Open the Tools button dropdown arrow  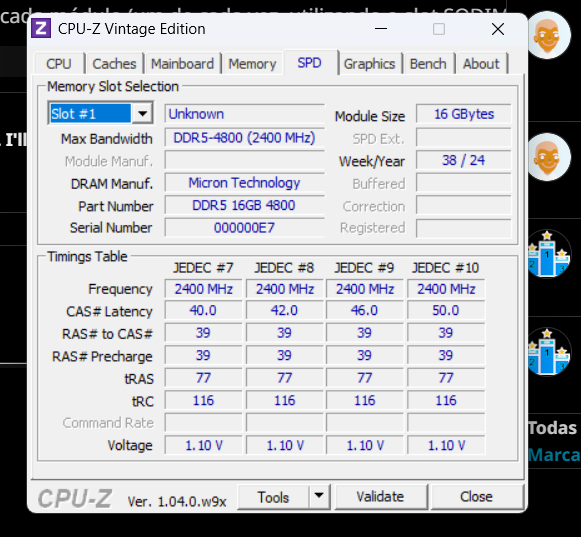coord(319,496)
